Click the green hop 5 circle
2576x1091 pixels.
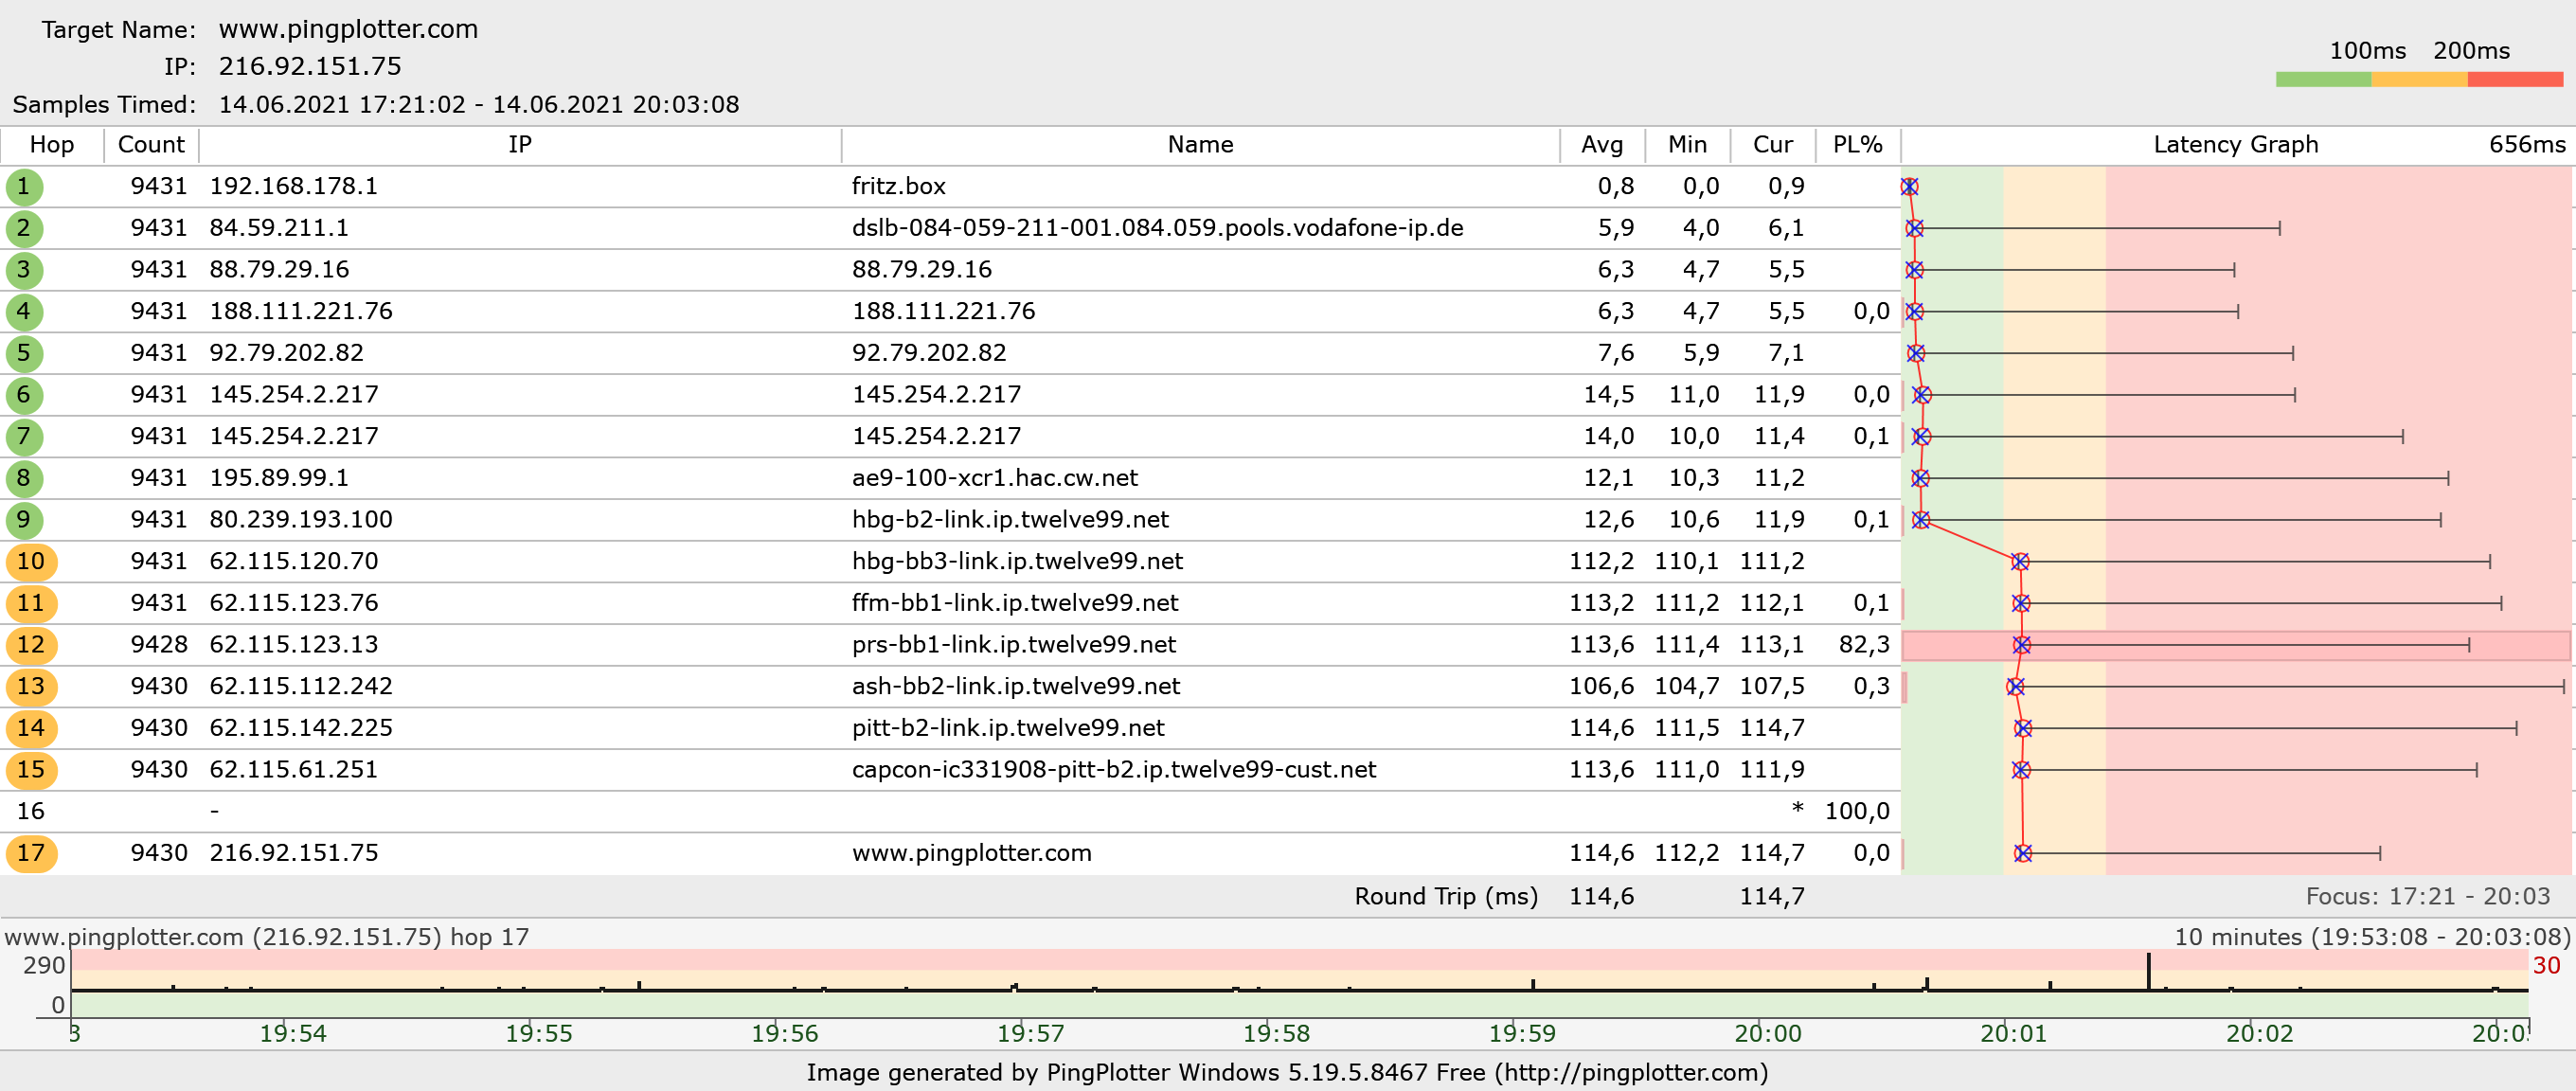[24, 353]
